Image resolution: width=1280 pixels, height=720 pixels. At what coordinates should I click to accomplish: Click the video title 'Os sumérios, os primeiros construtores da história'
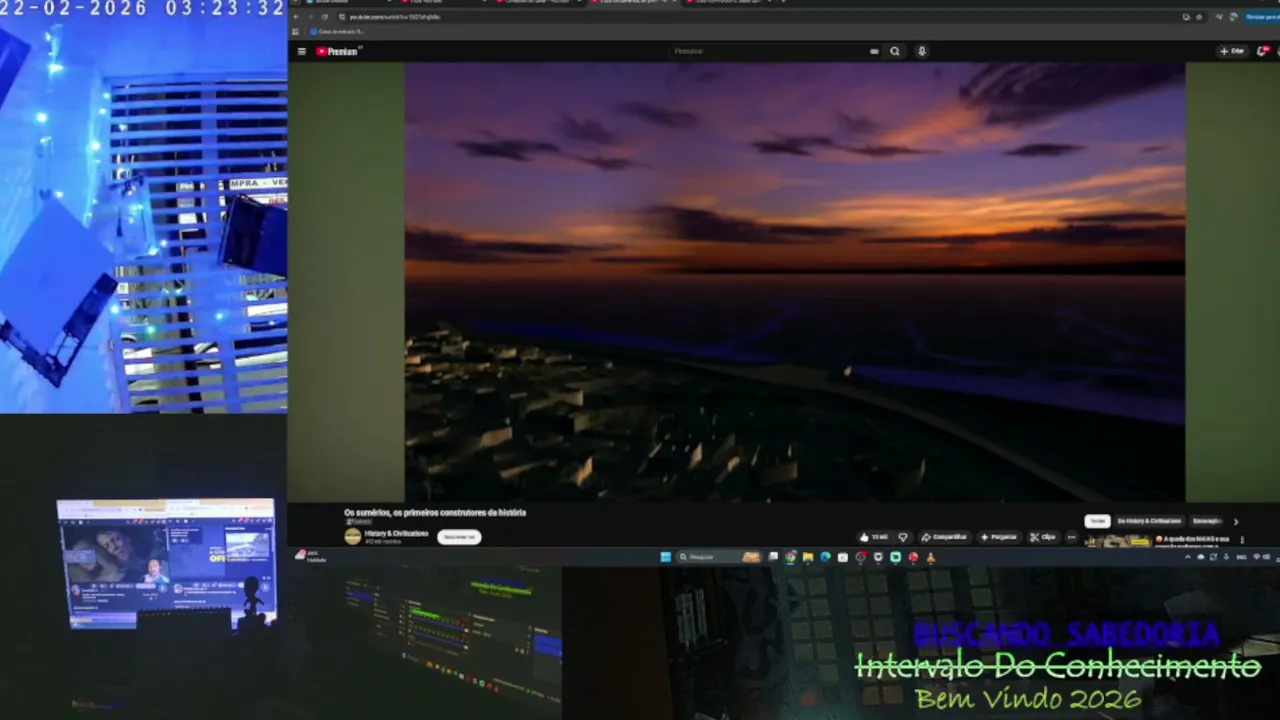(x=435, y=513)
